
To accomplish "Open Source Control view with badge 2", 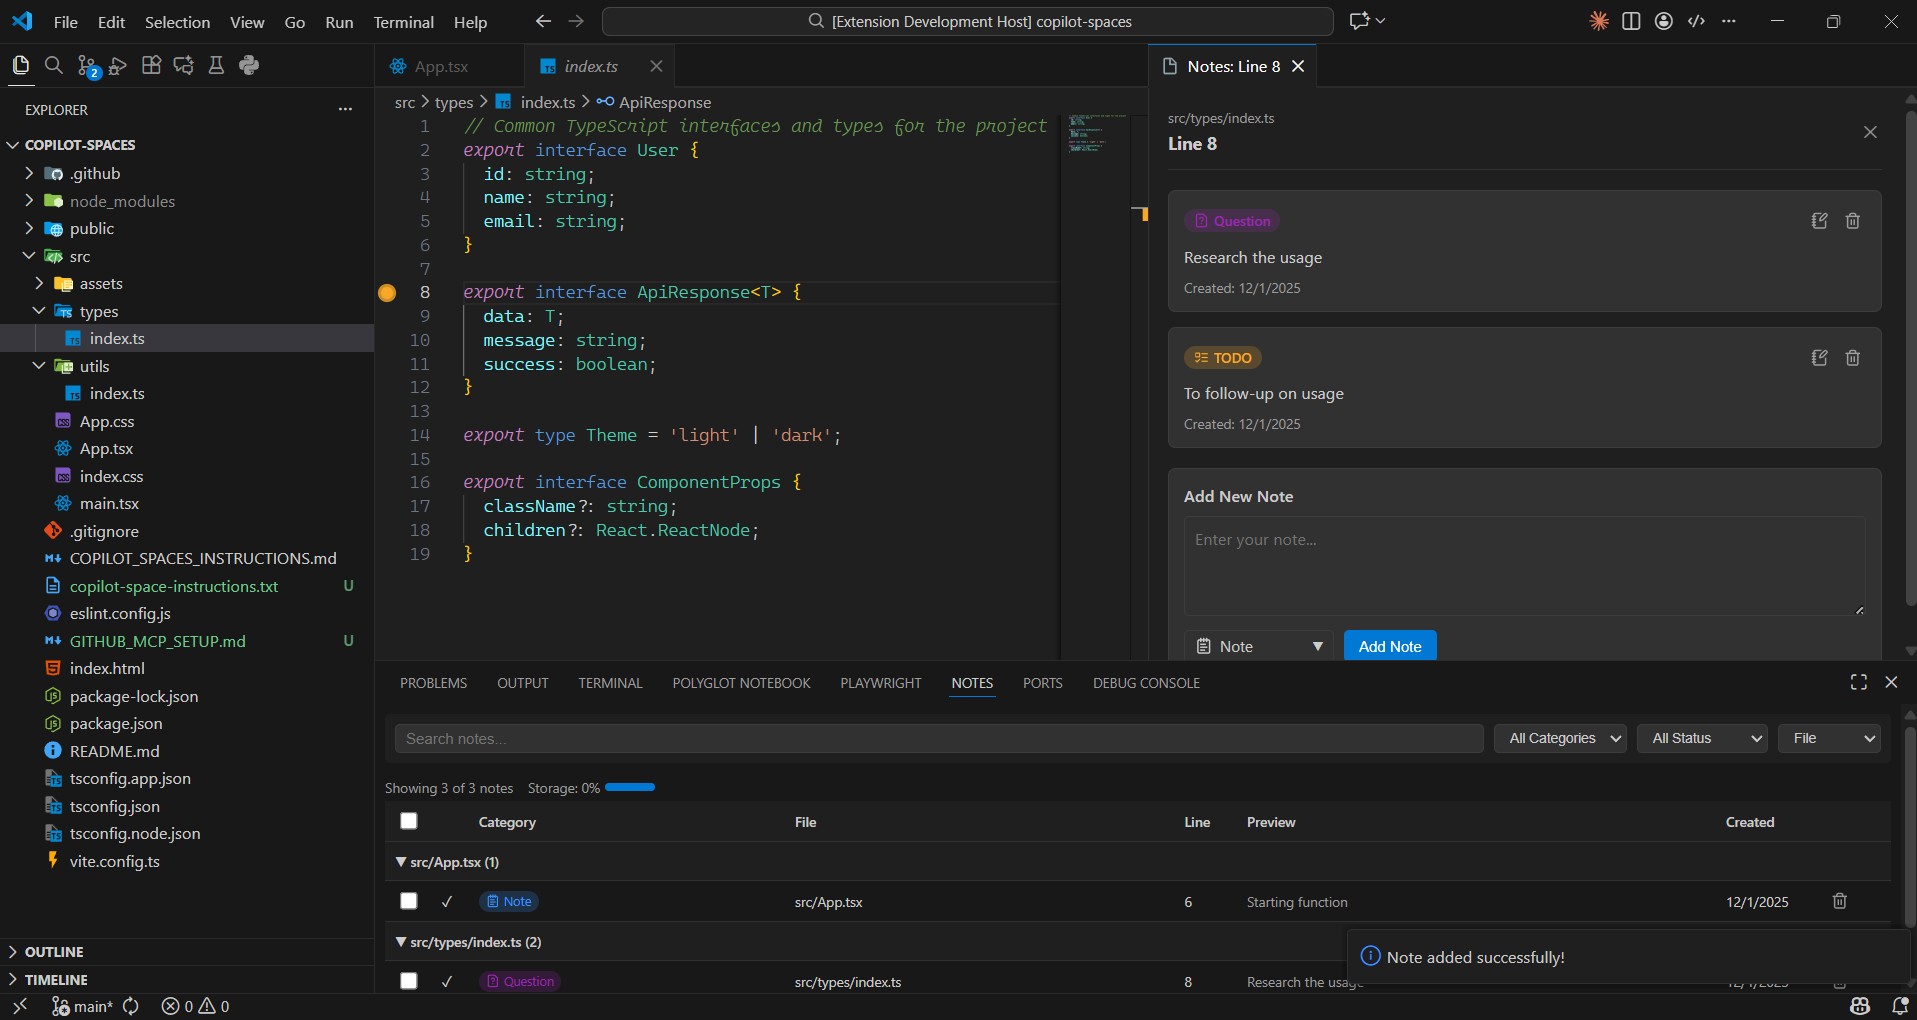I will tap(88, 66).
